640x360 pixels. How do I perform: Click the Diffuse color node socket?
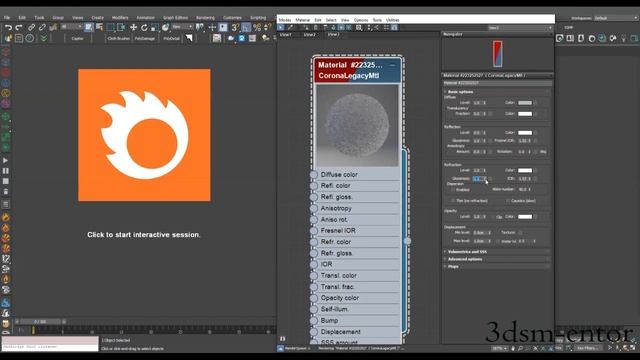pyautogui.click(x=313, y=175)
